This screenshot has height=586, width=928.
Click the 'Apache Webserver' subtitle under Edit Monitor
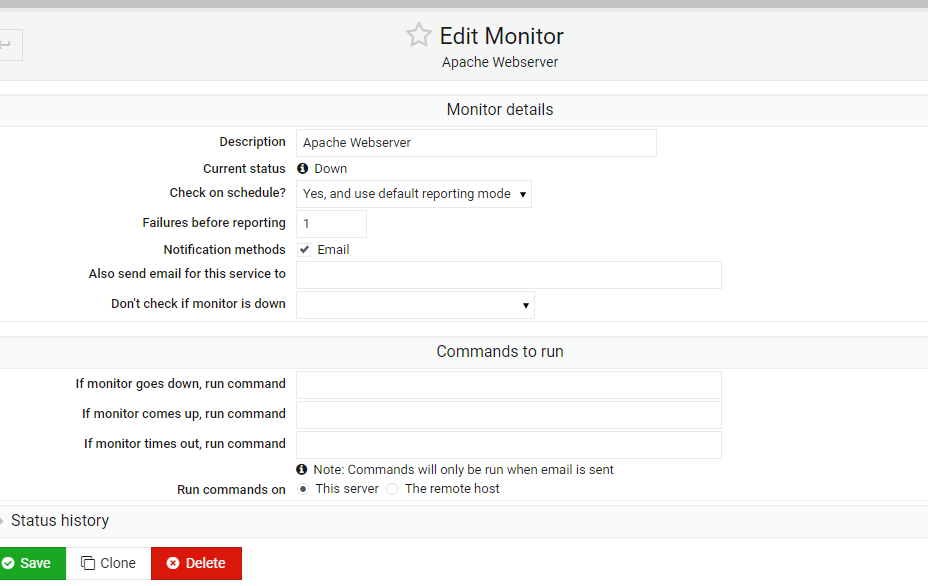pyautogui.click(x=500, y=62)
